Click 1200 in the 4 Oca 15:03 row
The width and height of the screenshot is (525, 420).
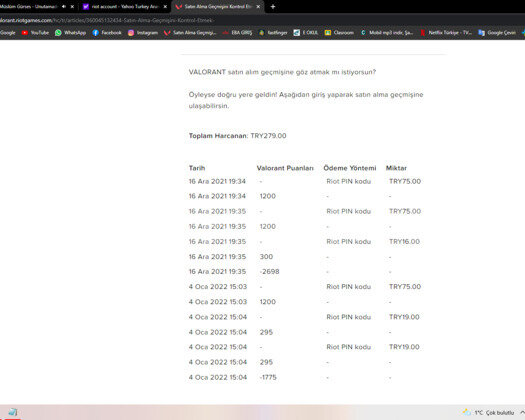click(x=268, y=302)
